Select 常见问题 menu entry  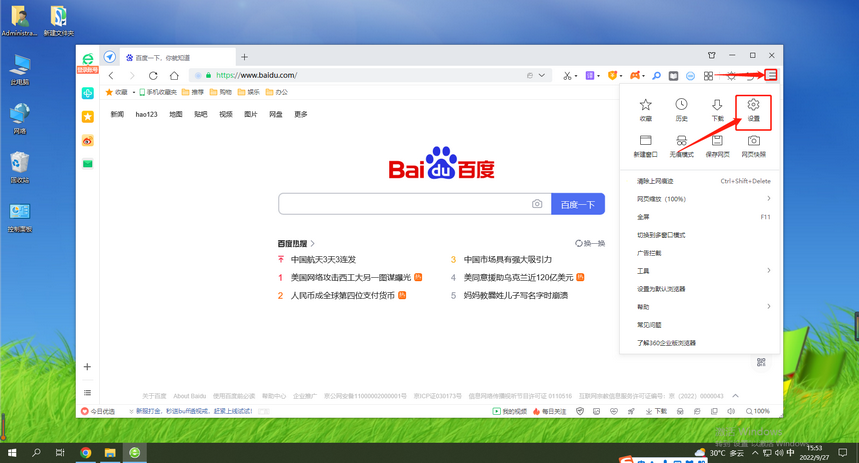[703, 325]
